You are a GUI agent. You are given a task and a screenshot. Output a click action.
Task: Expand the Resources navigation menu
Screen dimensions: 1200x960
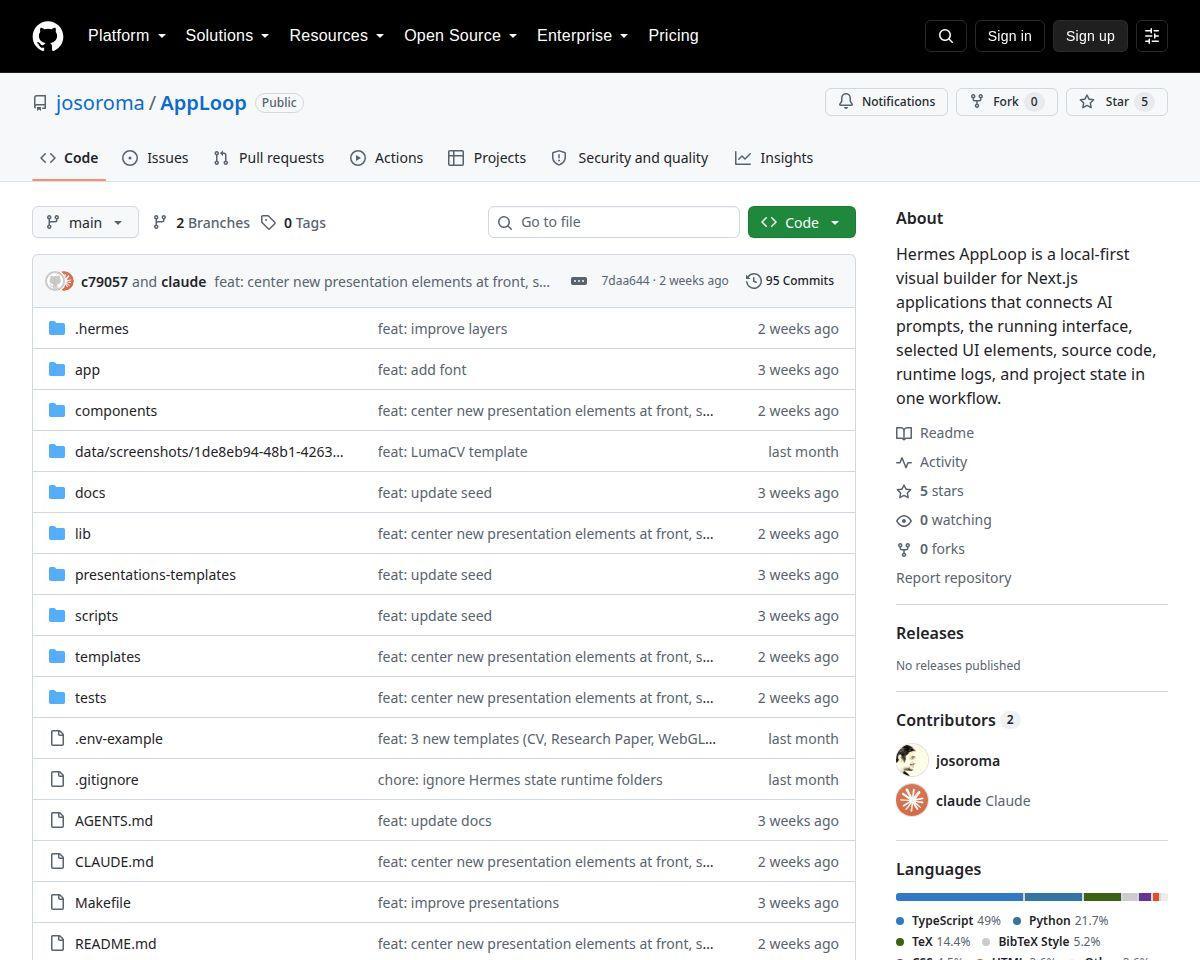337,36
